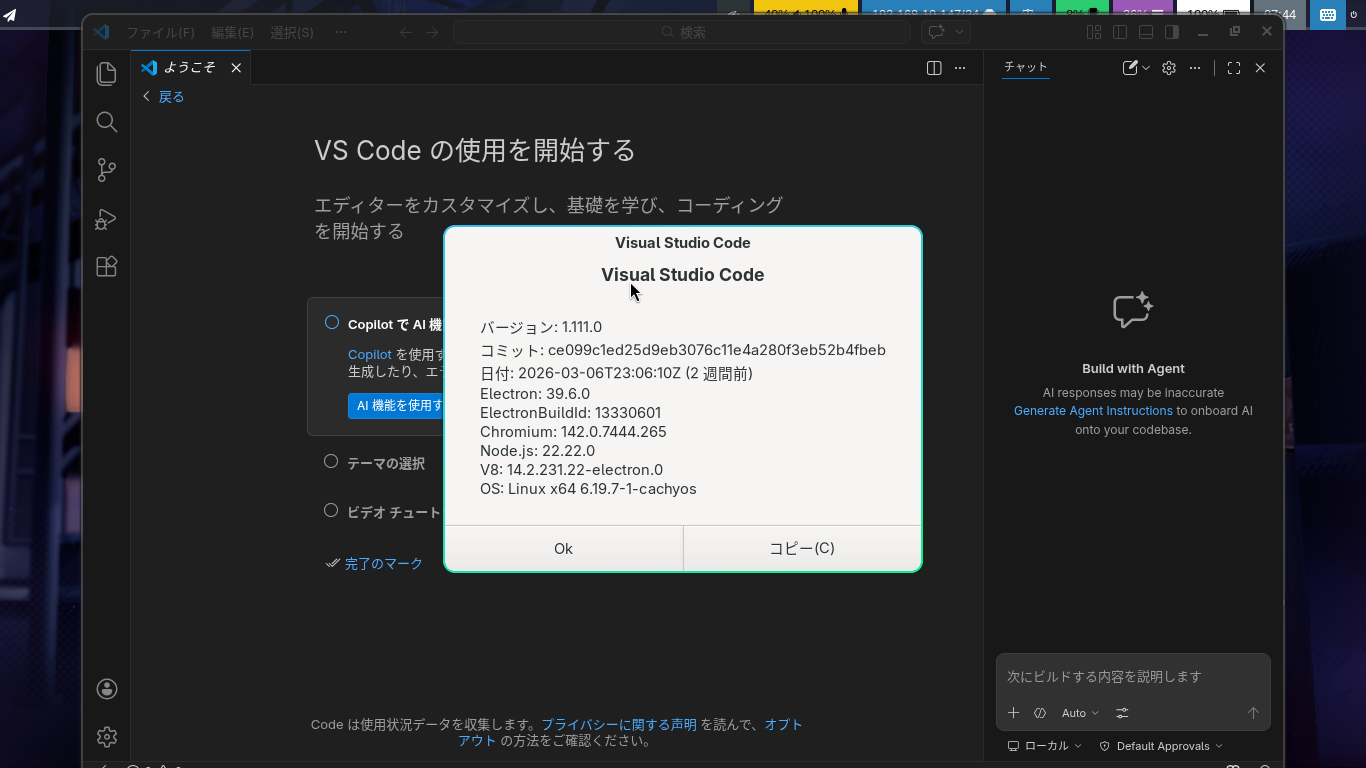Select the Copilot AI feature step radio
Screen dimensions: 1366x768
[332, 323]
